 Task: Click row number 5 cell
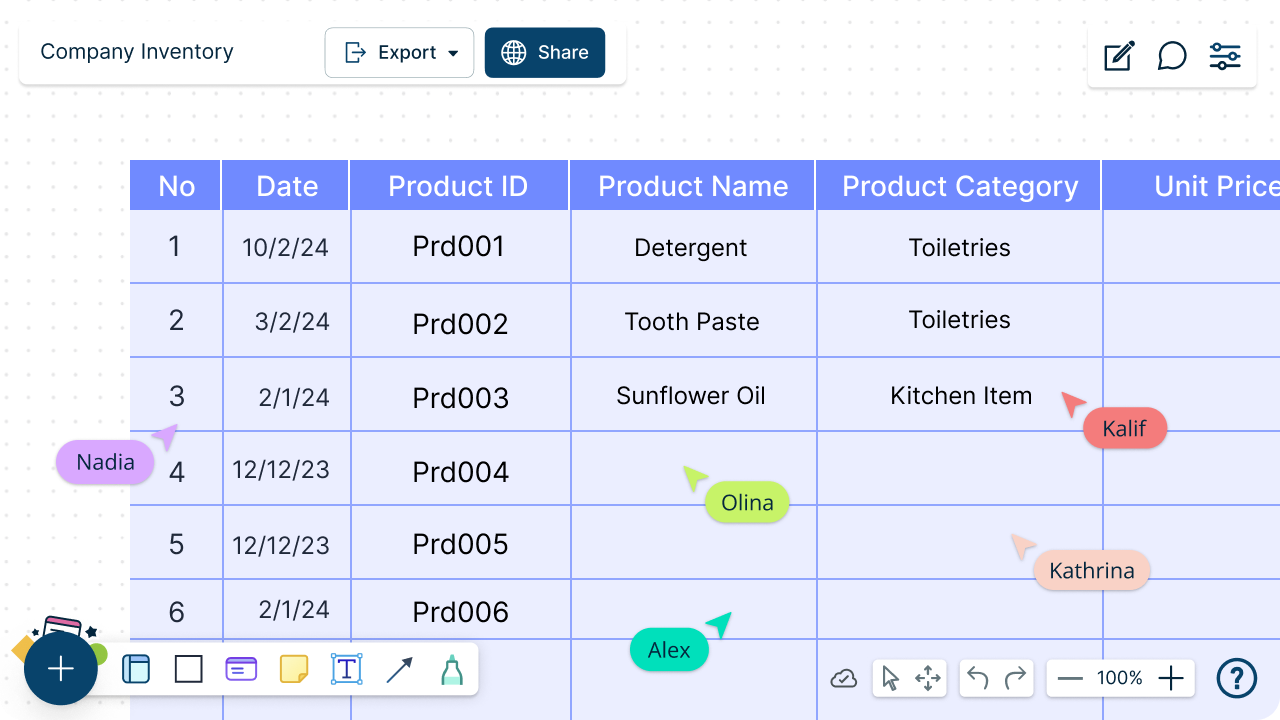176,543
